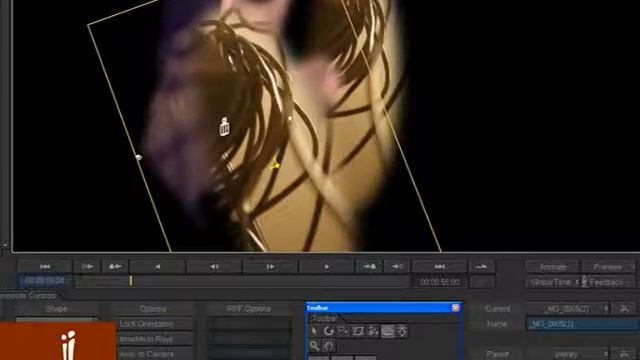640x360 pixels.
Task: Select the third tool in Toolbar's first row
Action: point(343,331)
